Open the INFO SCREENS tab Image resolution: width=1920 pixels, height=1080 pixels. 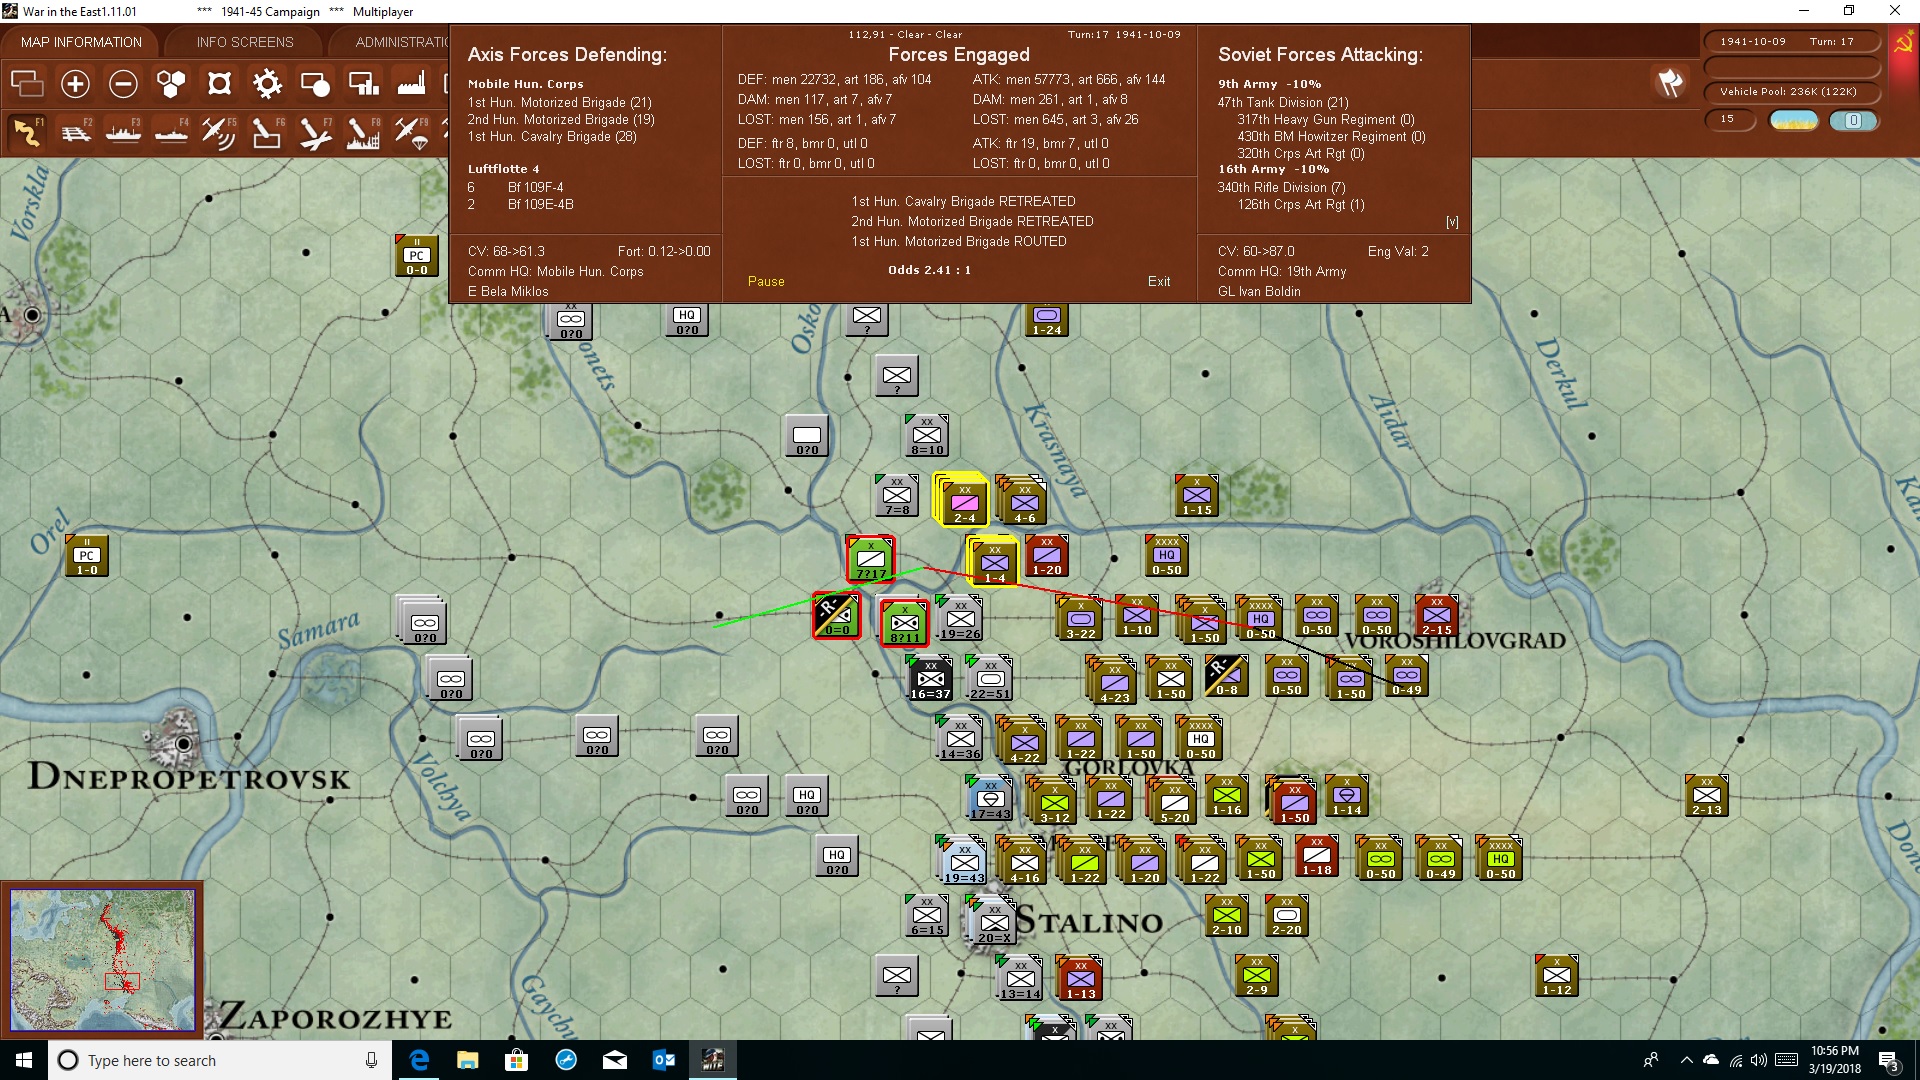[x=245, y=42]
